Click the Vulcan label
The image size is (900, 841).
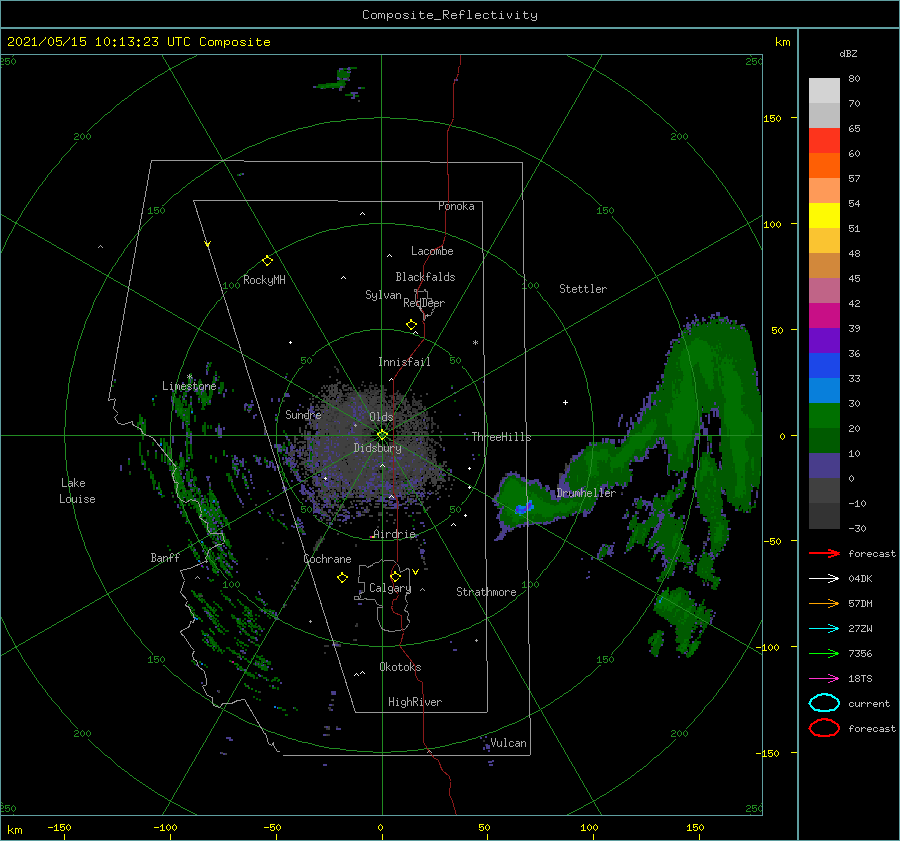pyautogui.click(x=508, y=743)
